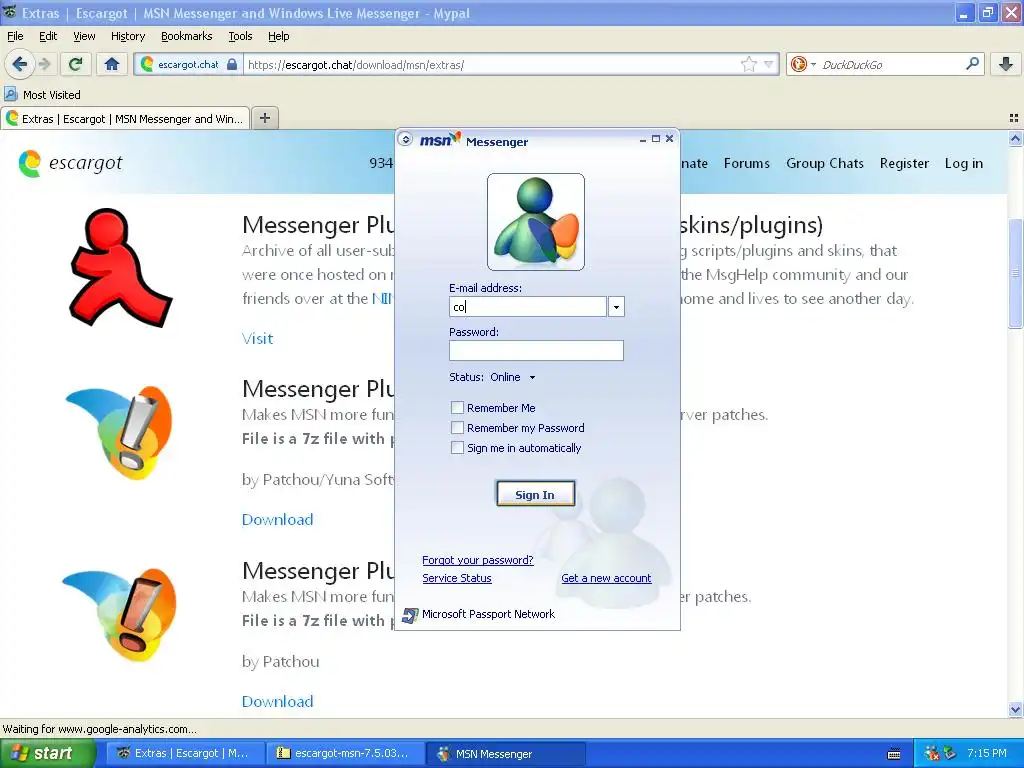Open Group Chats in the site navigation

pyautogui.click(x=825, y=163)
